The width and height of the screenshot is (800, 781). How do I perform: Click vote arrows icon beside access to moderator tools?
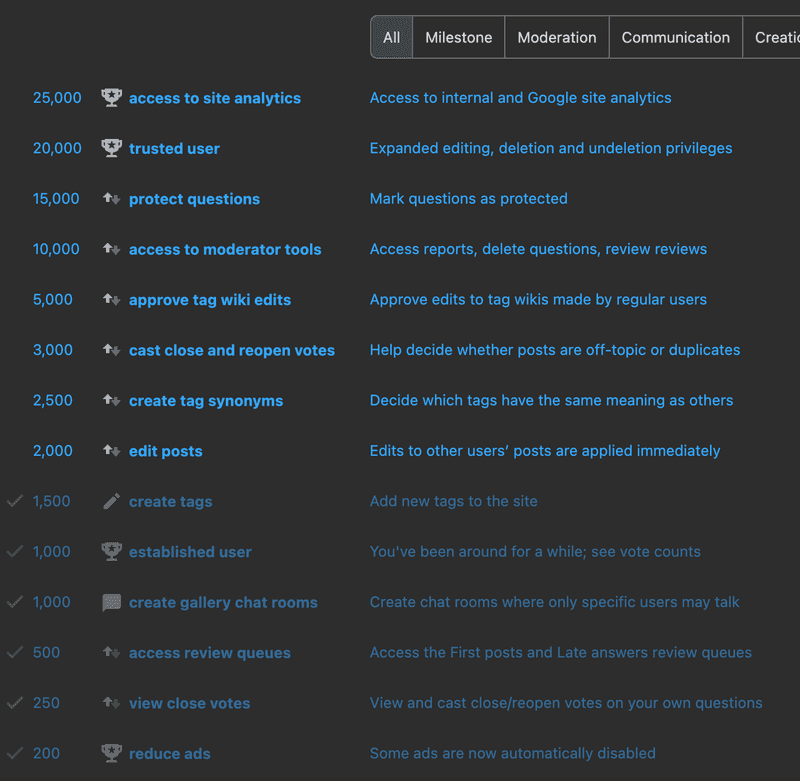click(111, 249)
